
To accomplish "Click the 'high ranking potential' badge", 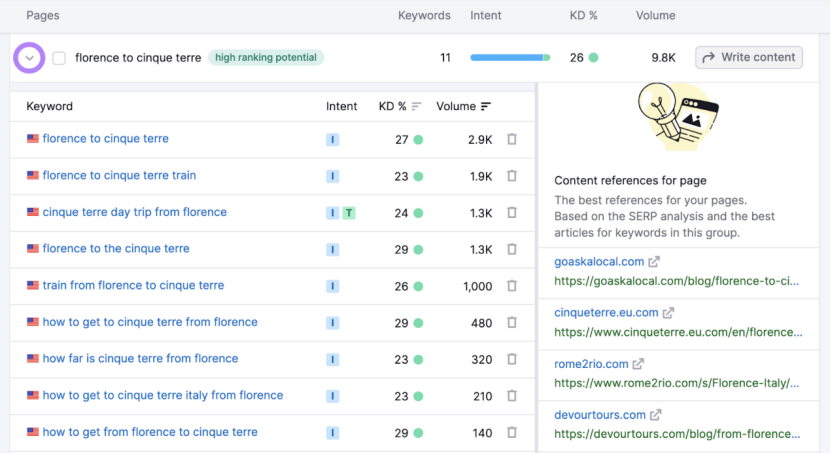I will (x=266, y=58).
